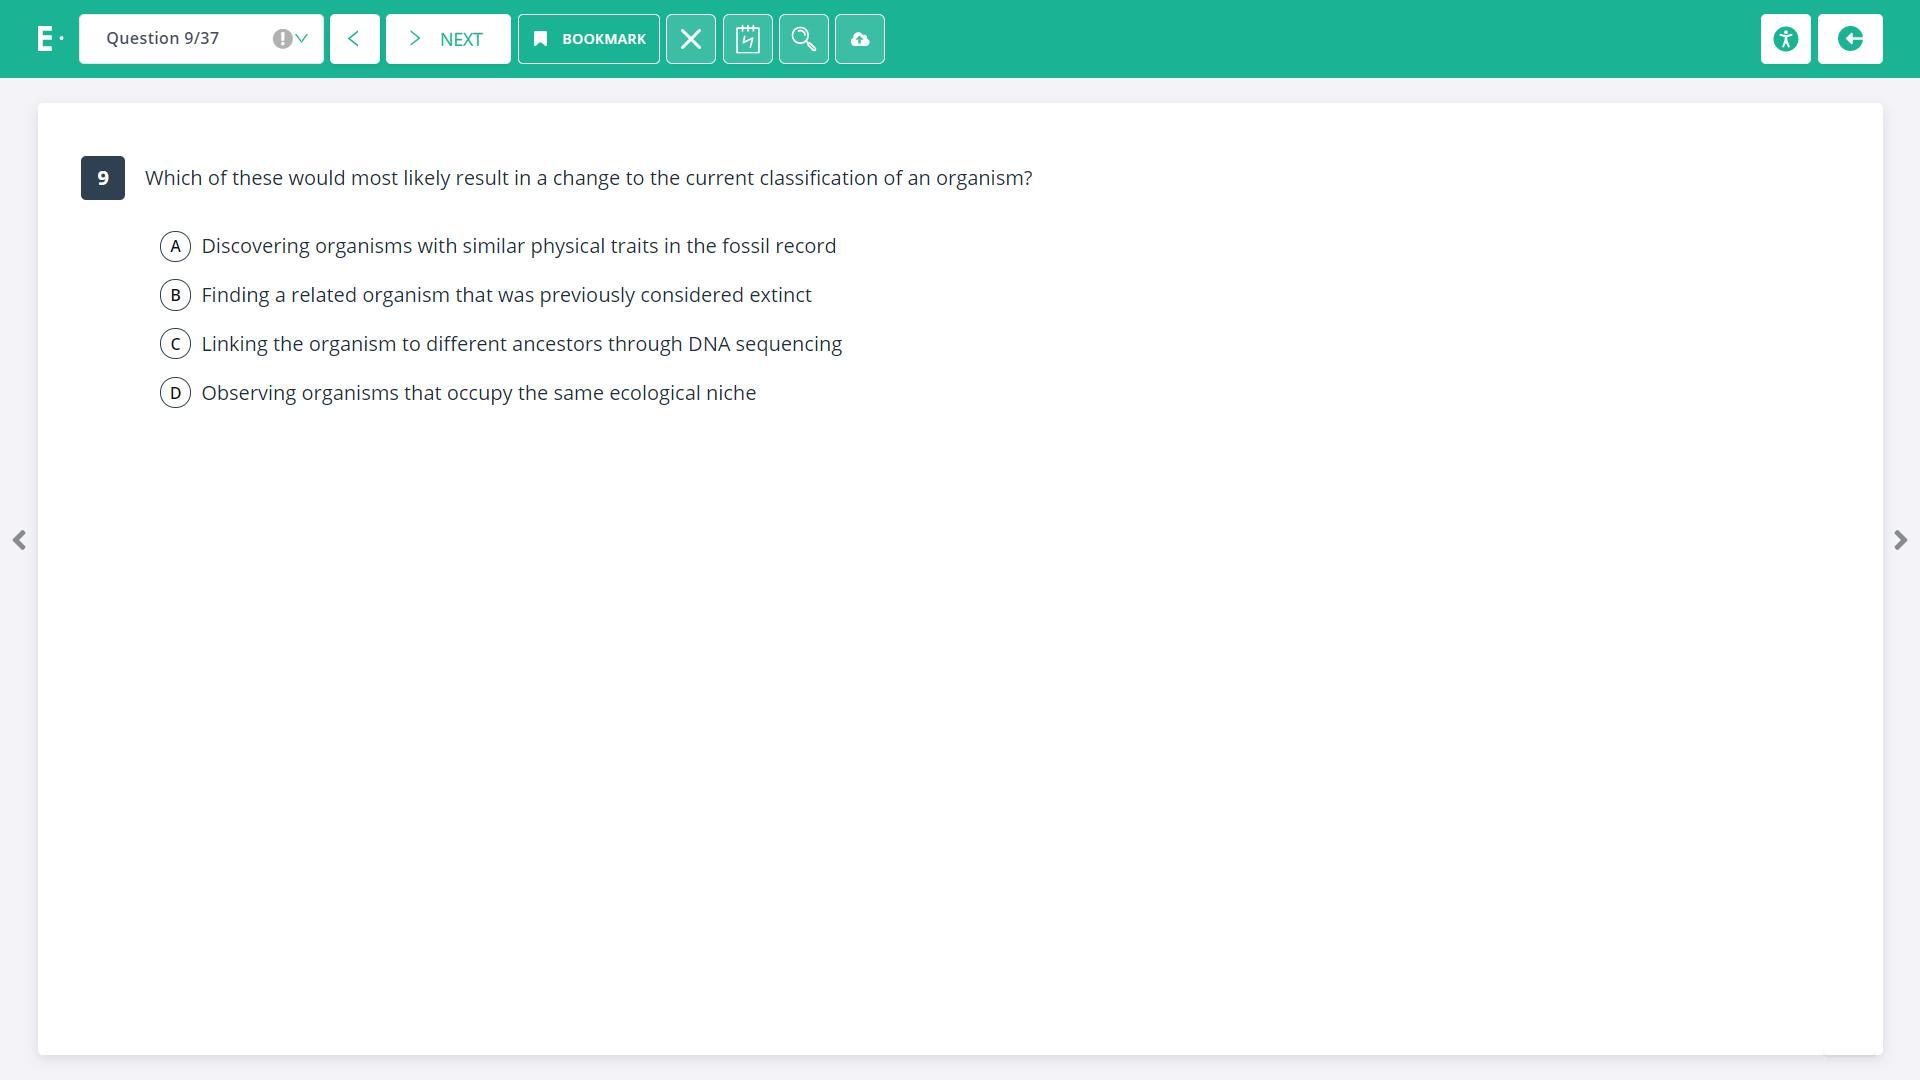Select answer choice C
1920x1080 pixels.
175,344
